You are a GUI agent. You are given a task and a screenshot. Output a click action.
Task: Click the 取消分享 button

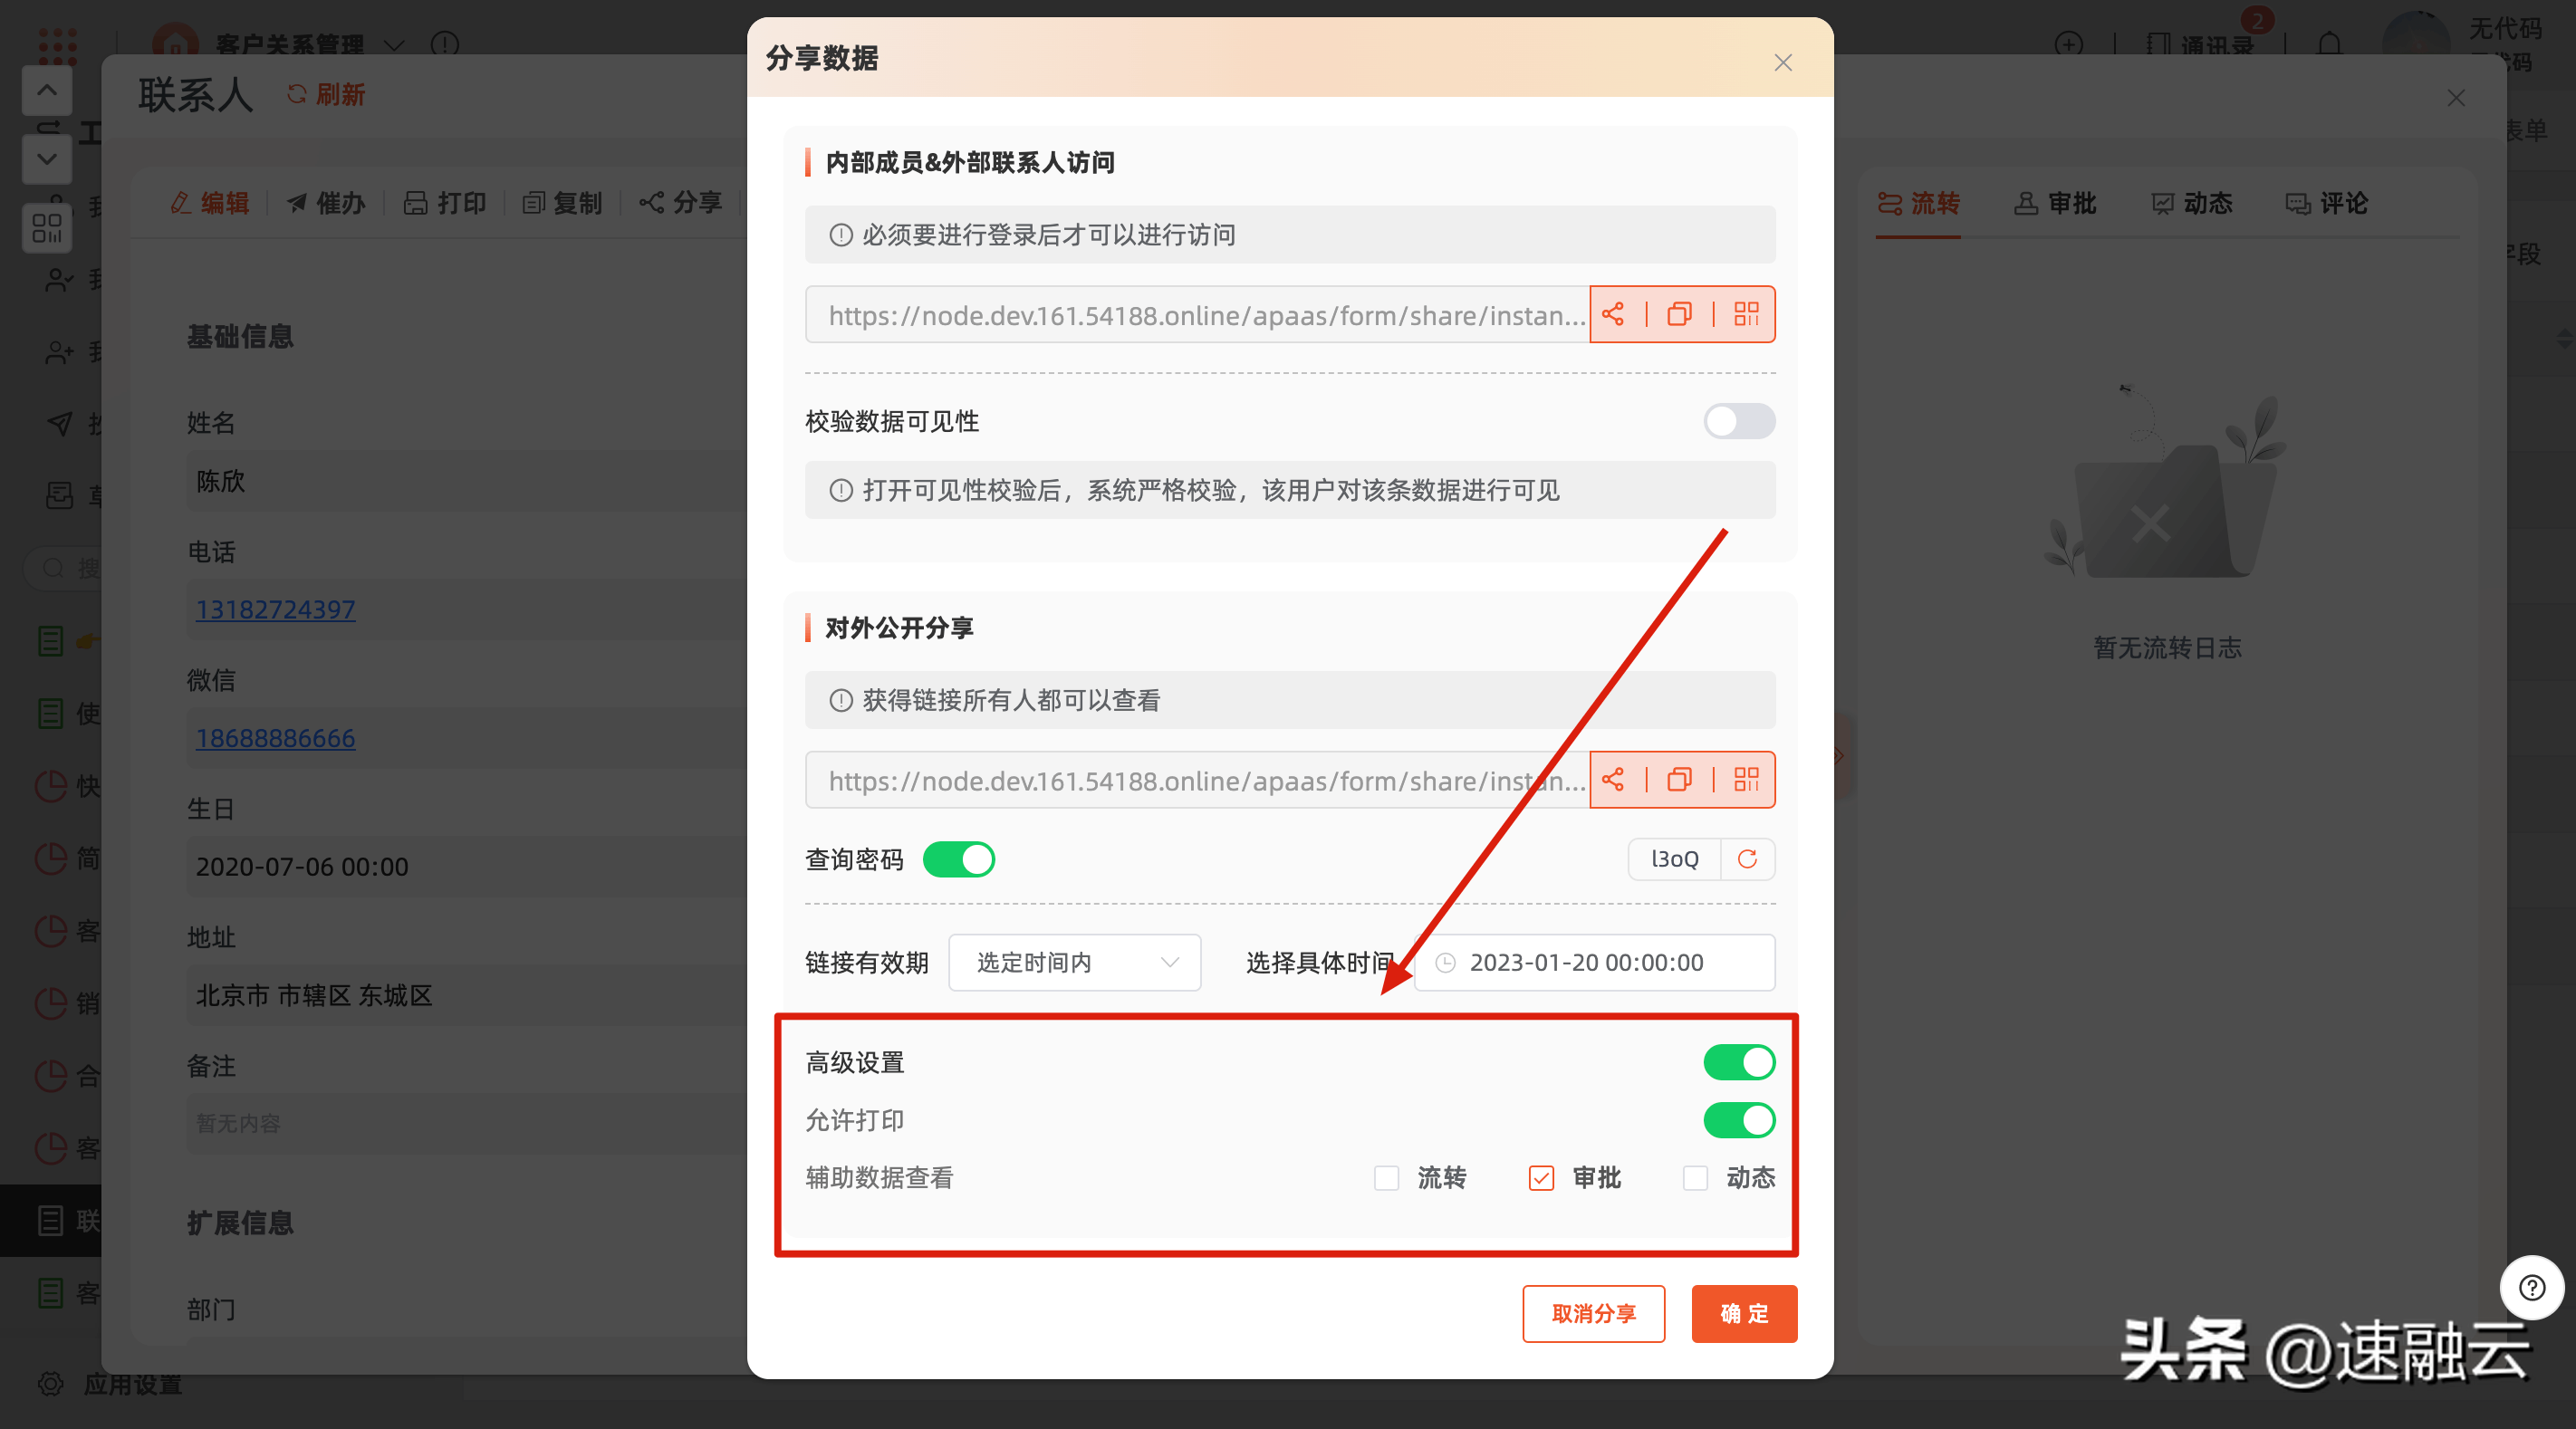coord(1593,1313)
